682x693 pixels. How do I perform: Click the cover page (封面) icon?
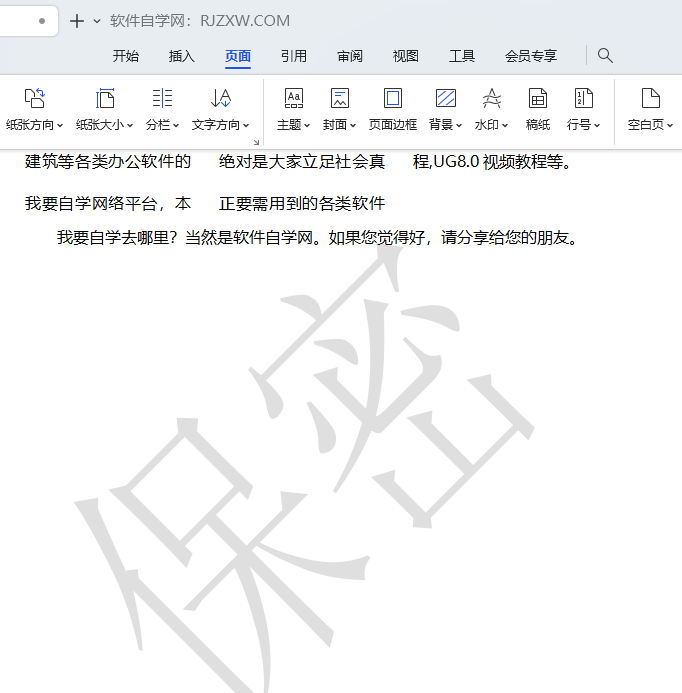click(340, 98)
